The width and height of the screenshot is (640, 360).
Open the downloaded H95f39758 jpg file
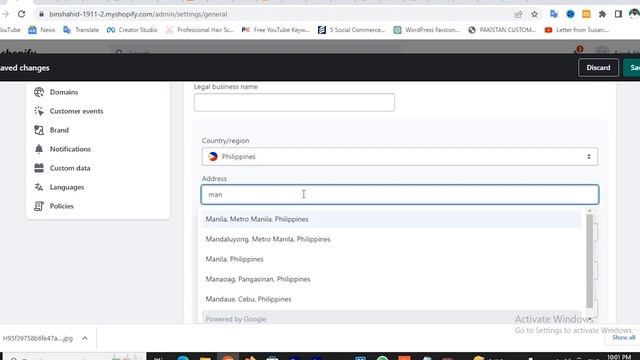click(38, 338)
